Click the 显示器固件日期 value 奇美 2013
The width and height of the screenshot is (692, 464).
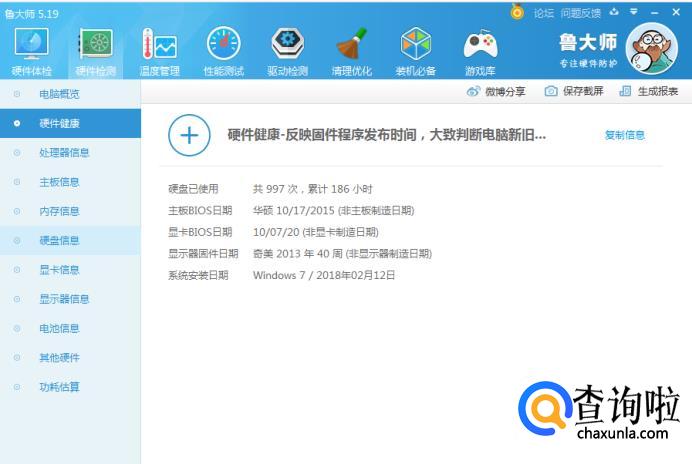(x=342, y=254)
